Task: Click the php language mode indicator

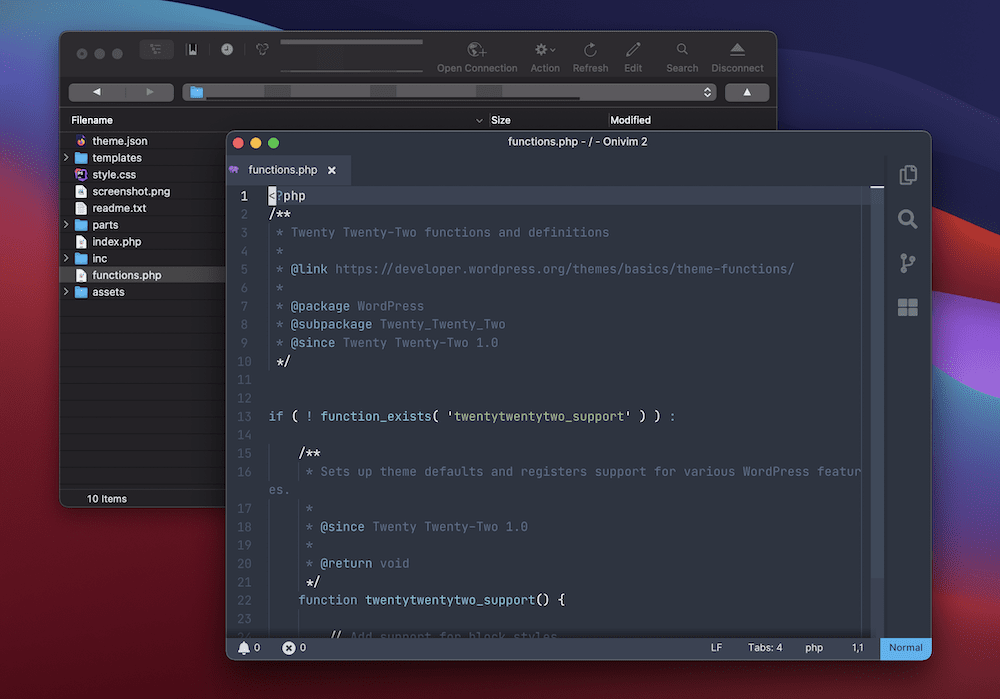Action: point(814,648)
